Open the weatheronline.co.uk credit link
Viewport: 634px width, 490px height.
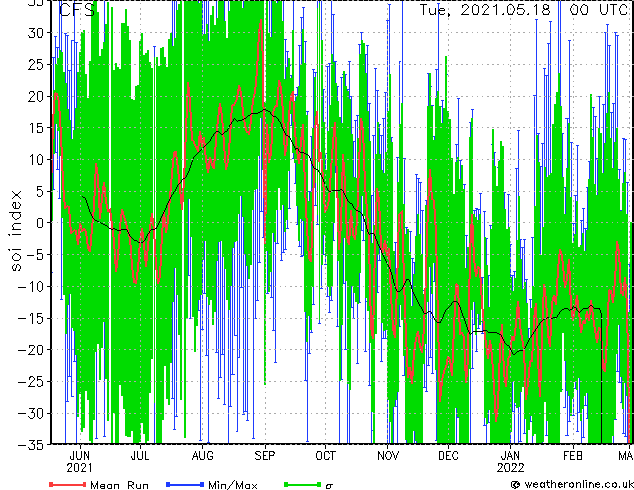572,484
